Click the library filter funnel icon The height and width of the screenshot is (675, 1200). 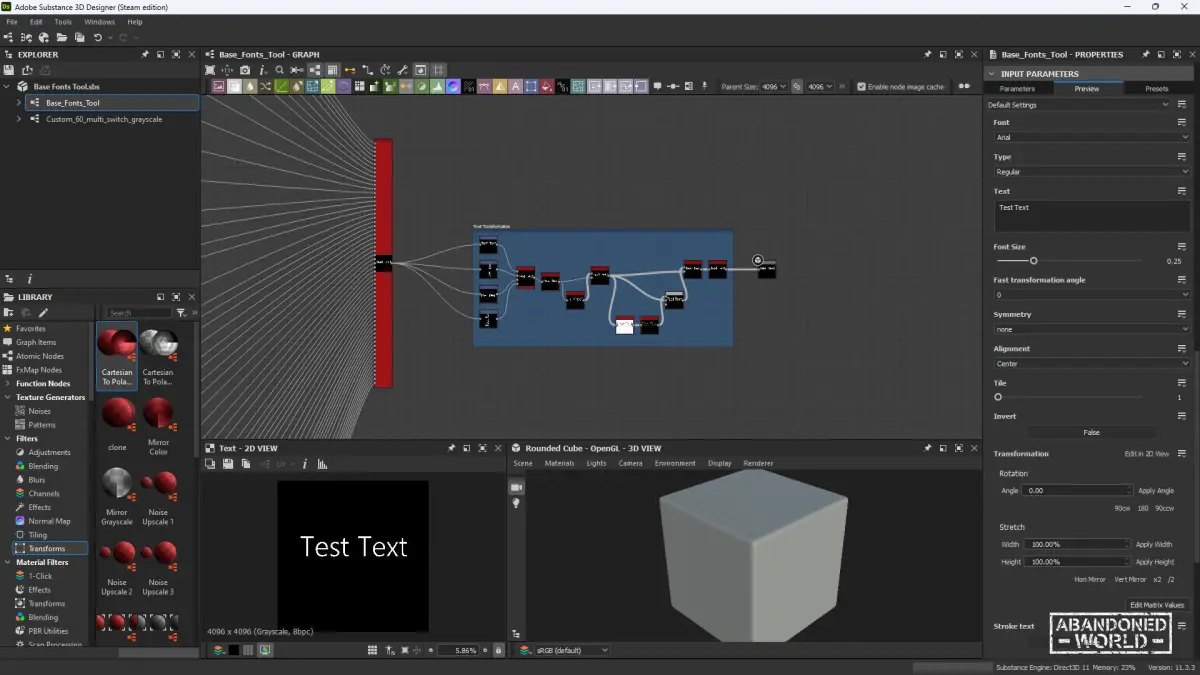click(181, 313)
